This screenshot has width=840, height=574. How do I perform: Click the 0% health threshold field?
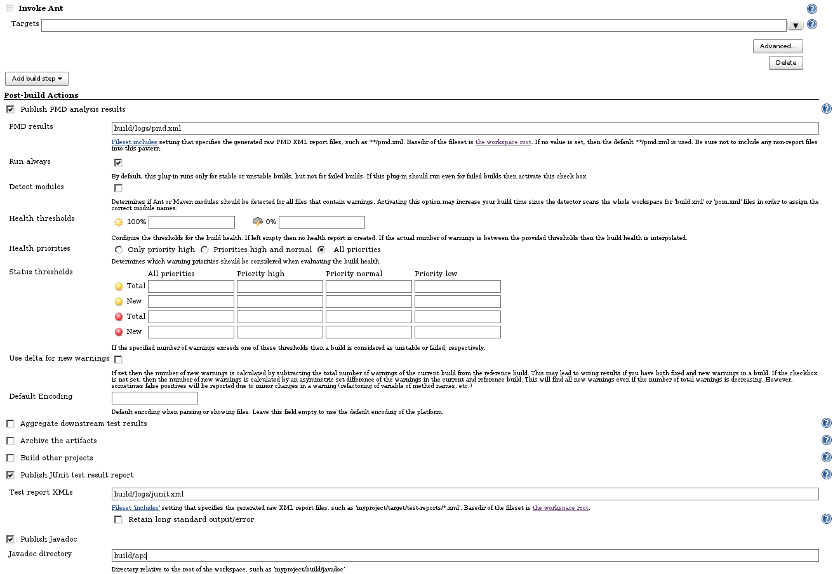coord(321,222)
